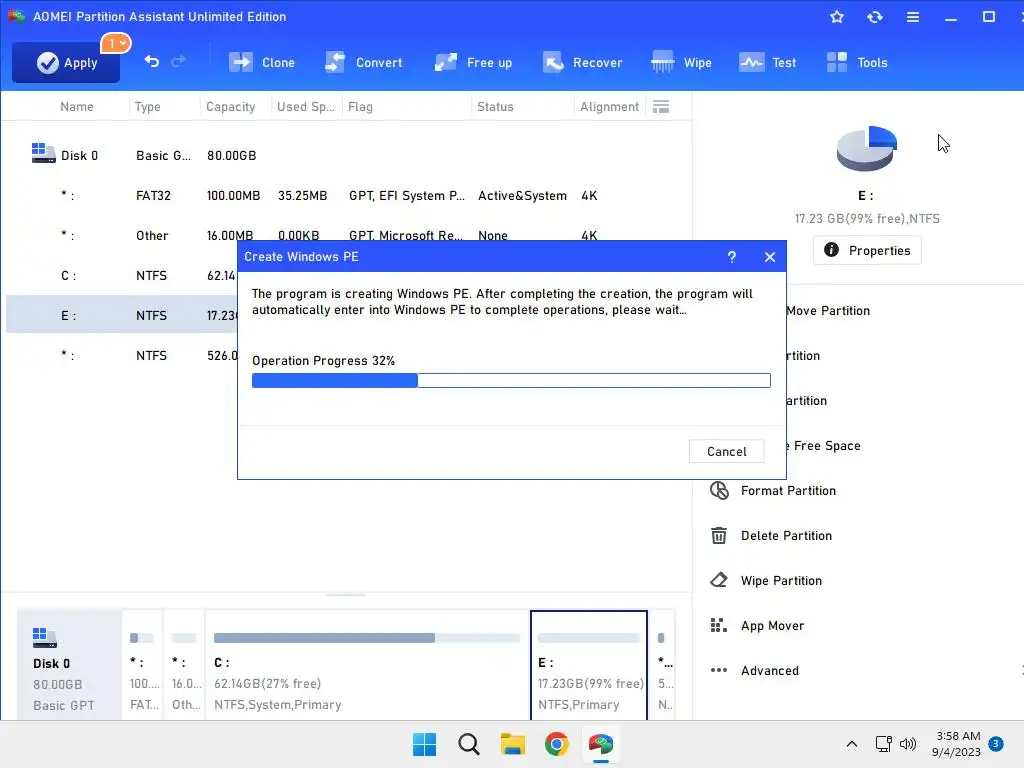Open the Clone menu
The height and width of the screenshot is (768, 1024).
(x=262, y=63)
